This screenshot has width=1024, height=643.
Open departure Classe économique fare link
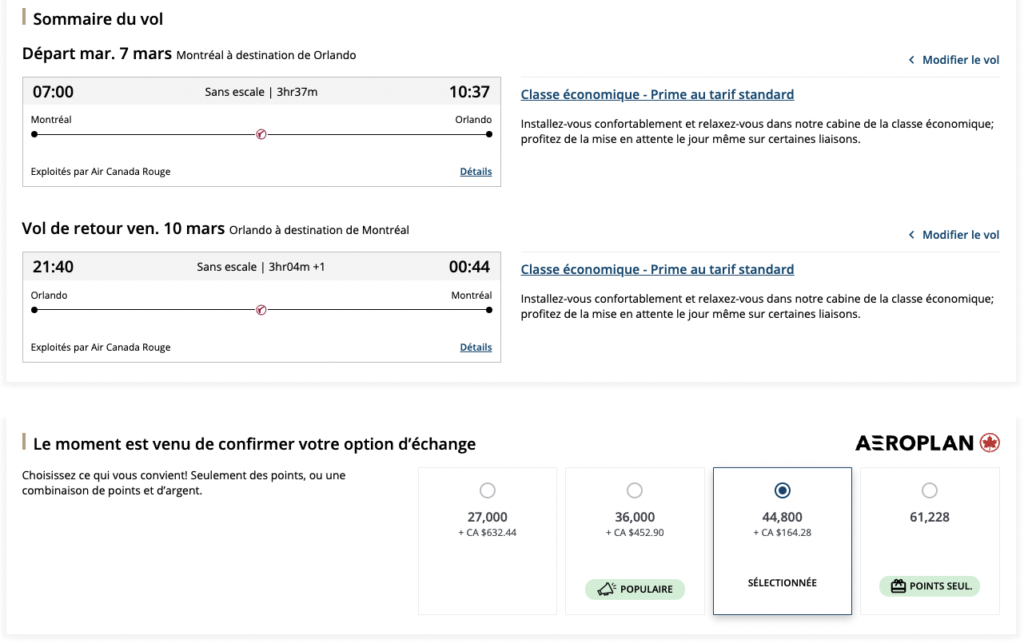(657, 95)
